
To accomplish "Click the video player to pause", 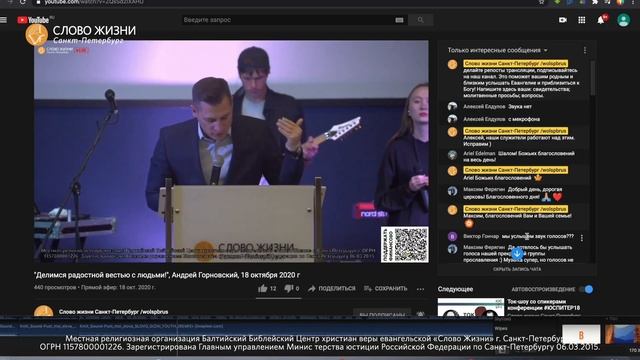I will point(231,151).
